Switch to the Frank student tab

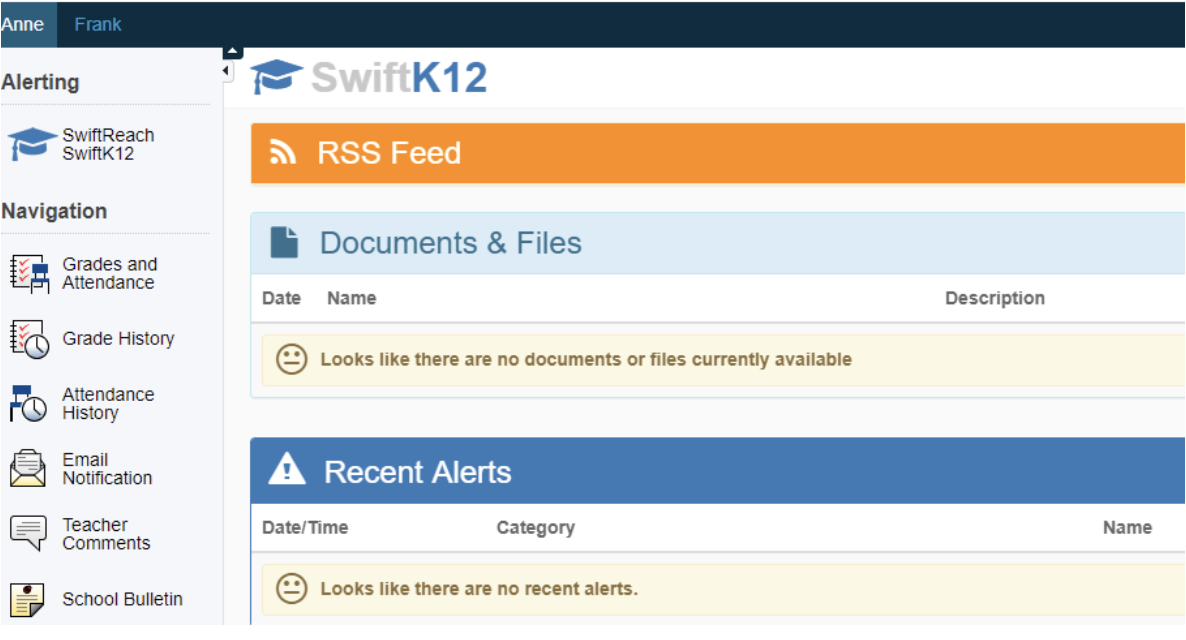coord(98,24)
